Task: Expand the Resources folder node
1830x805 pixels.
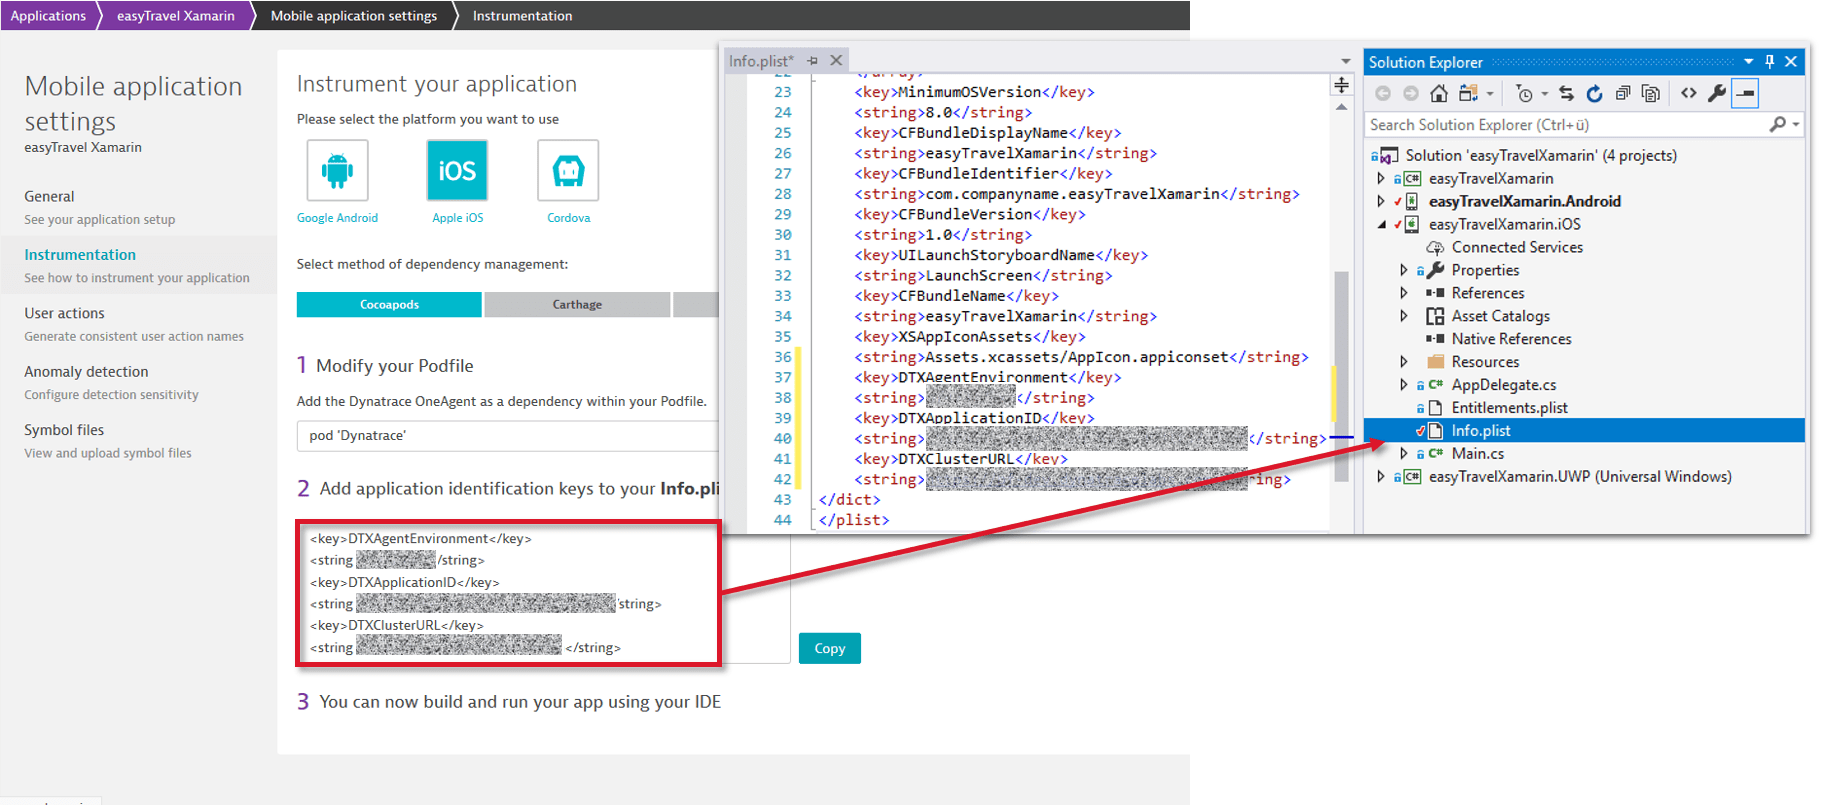Action: point(1404,362)
